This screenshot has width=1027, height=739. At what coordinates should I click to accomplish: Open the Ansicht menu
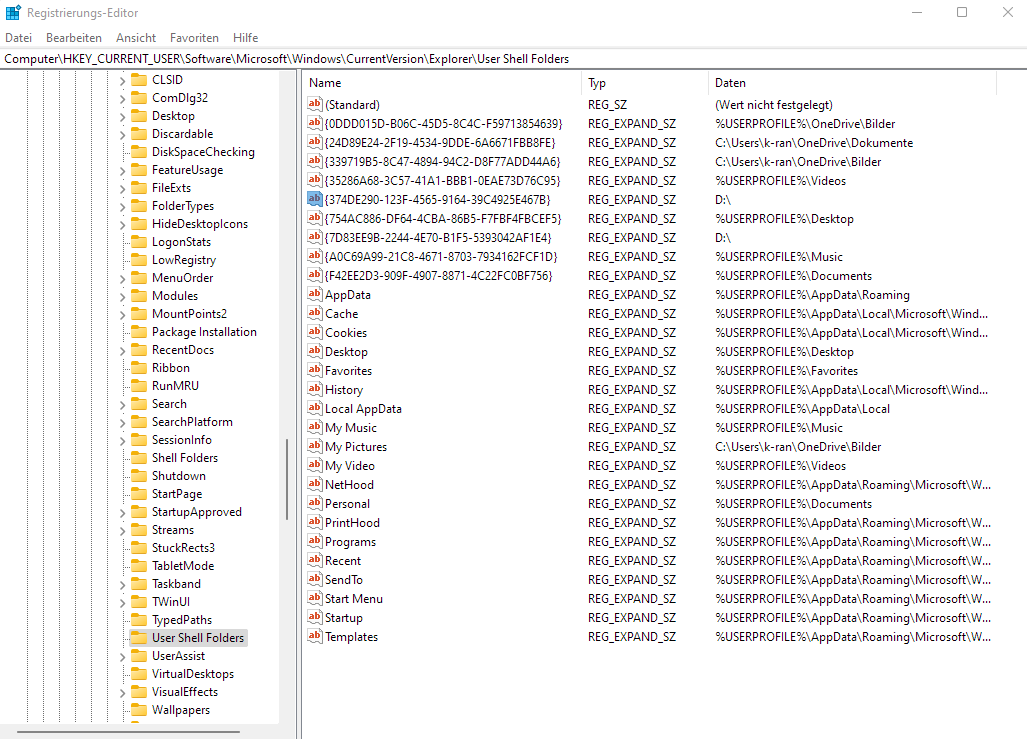[x=136, y=38]
